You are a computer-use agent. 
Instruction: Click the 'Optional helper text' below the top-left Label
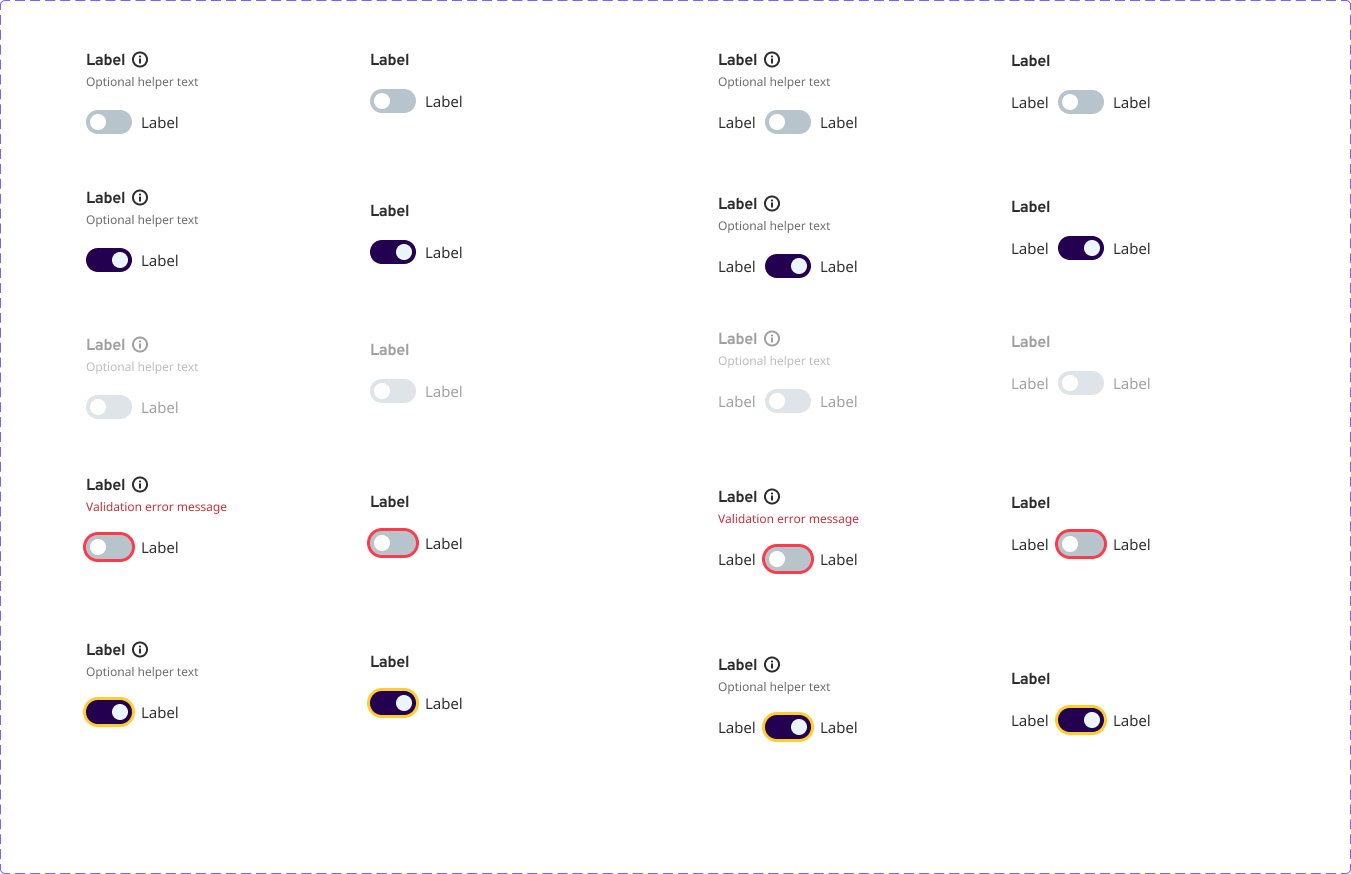[142, 81]
